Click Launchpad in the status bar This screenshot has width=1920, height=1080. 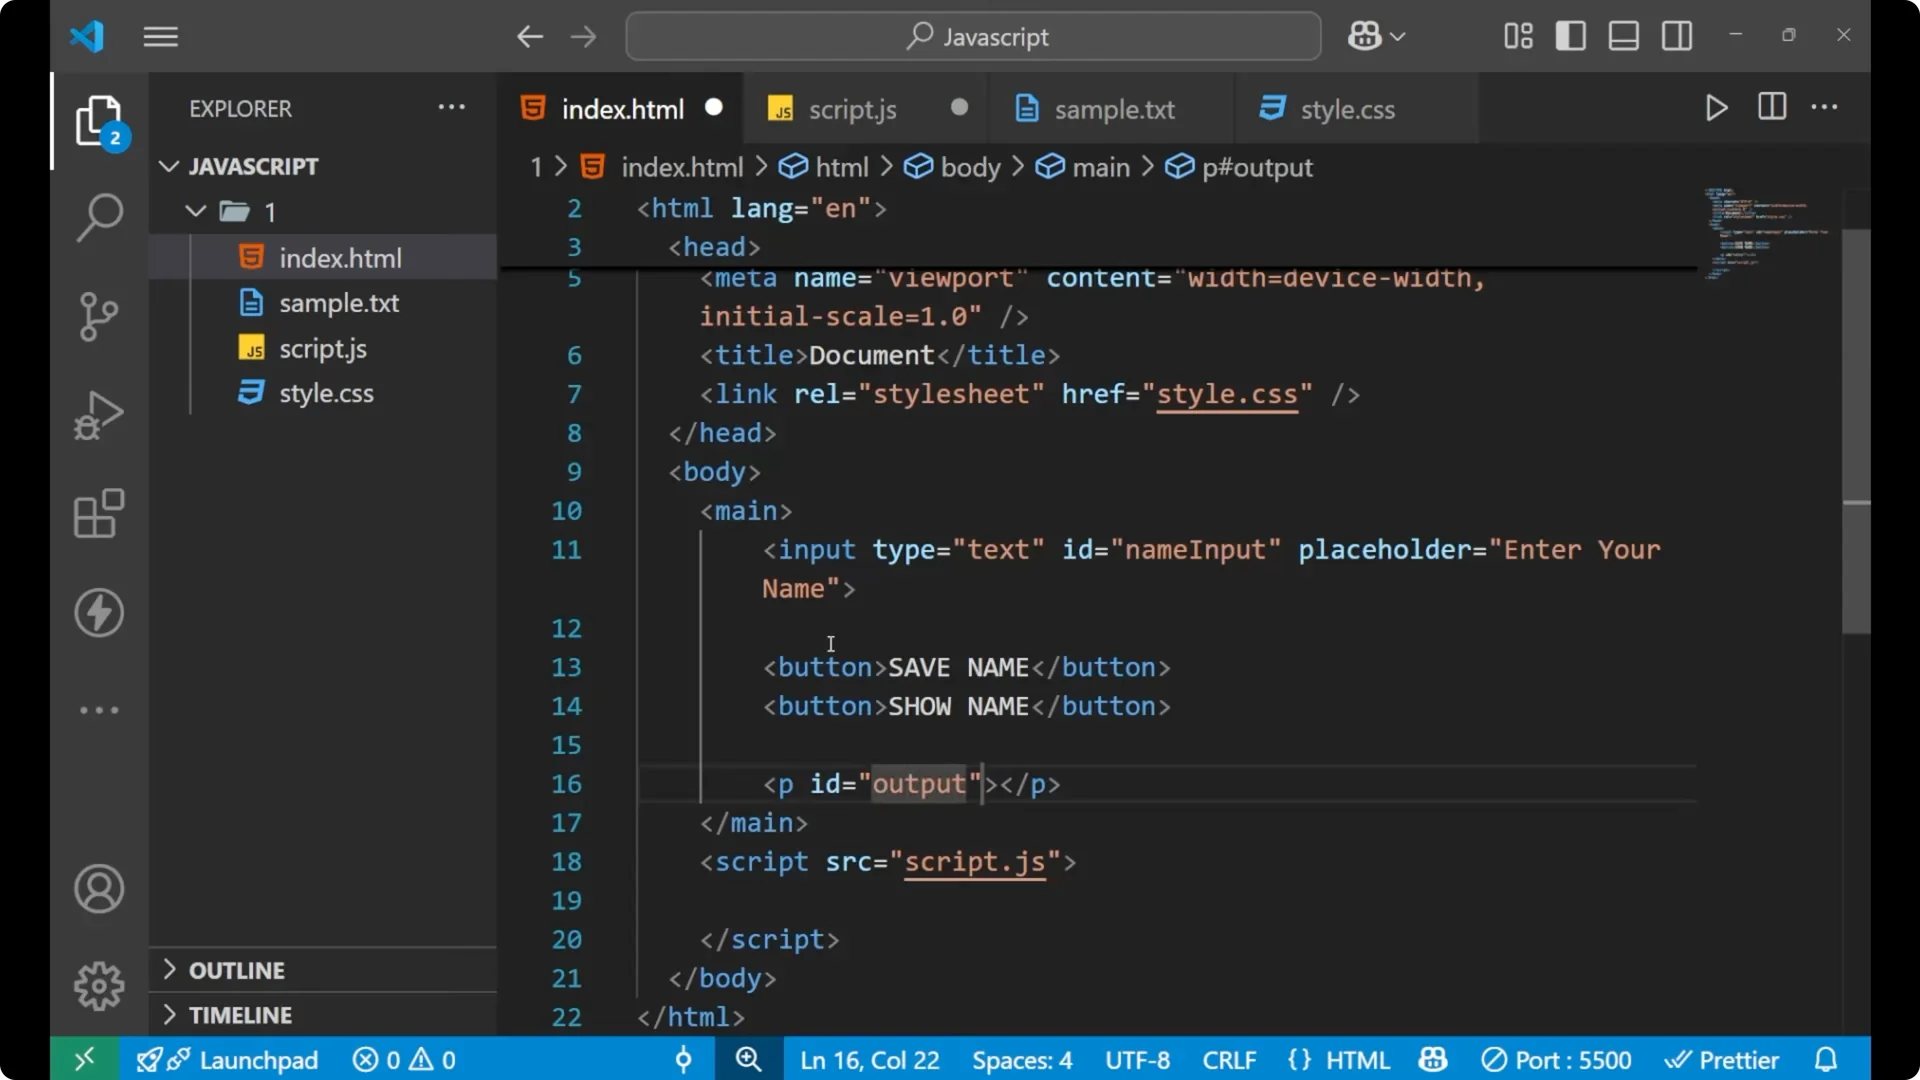click(x=257, y=1059)
